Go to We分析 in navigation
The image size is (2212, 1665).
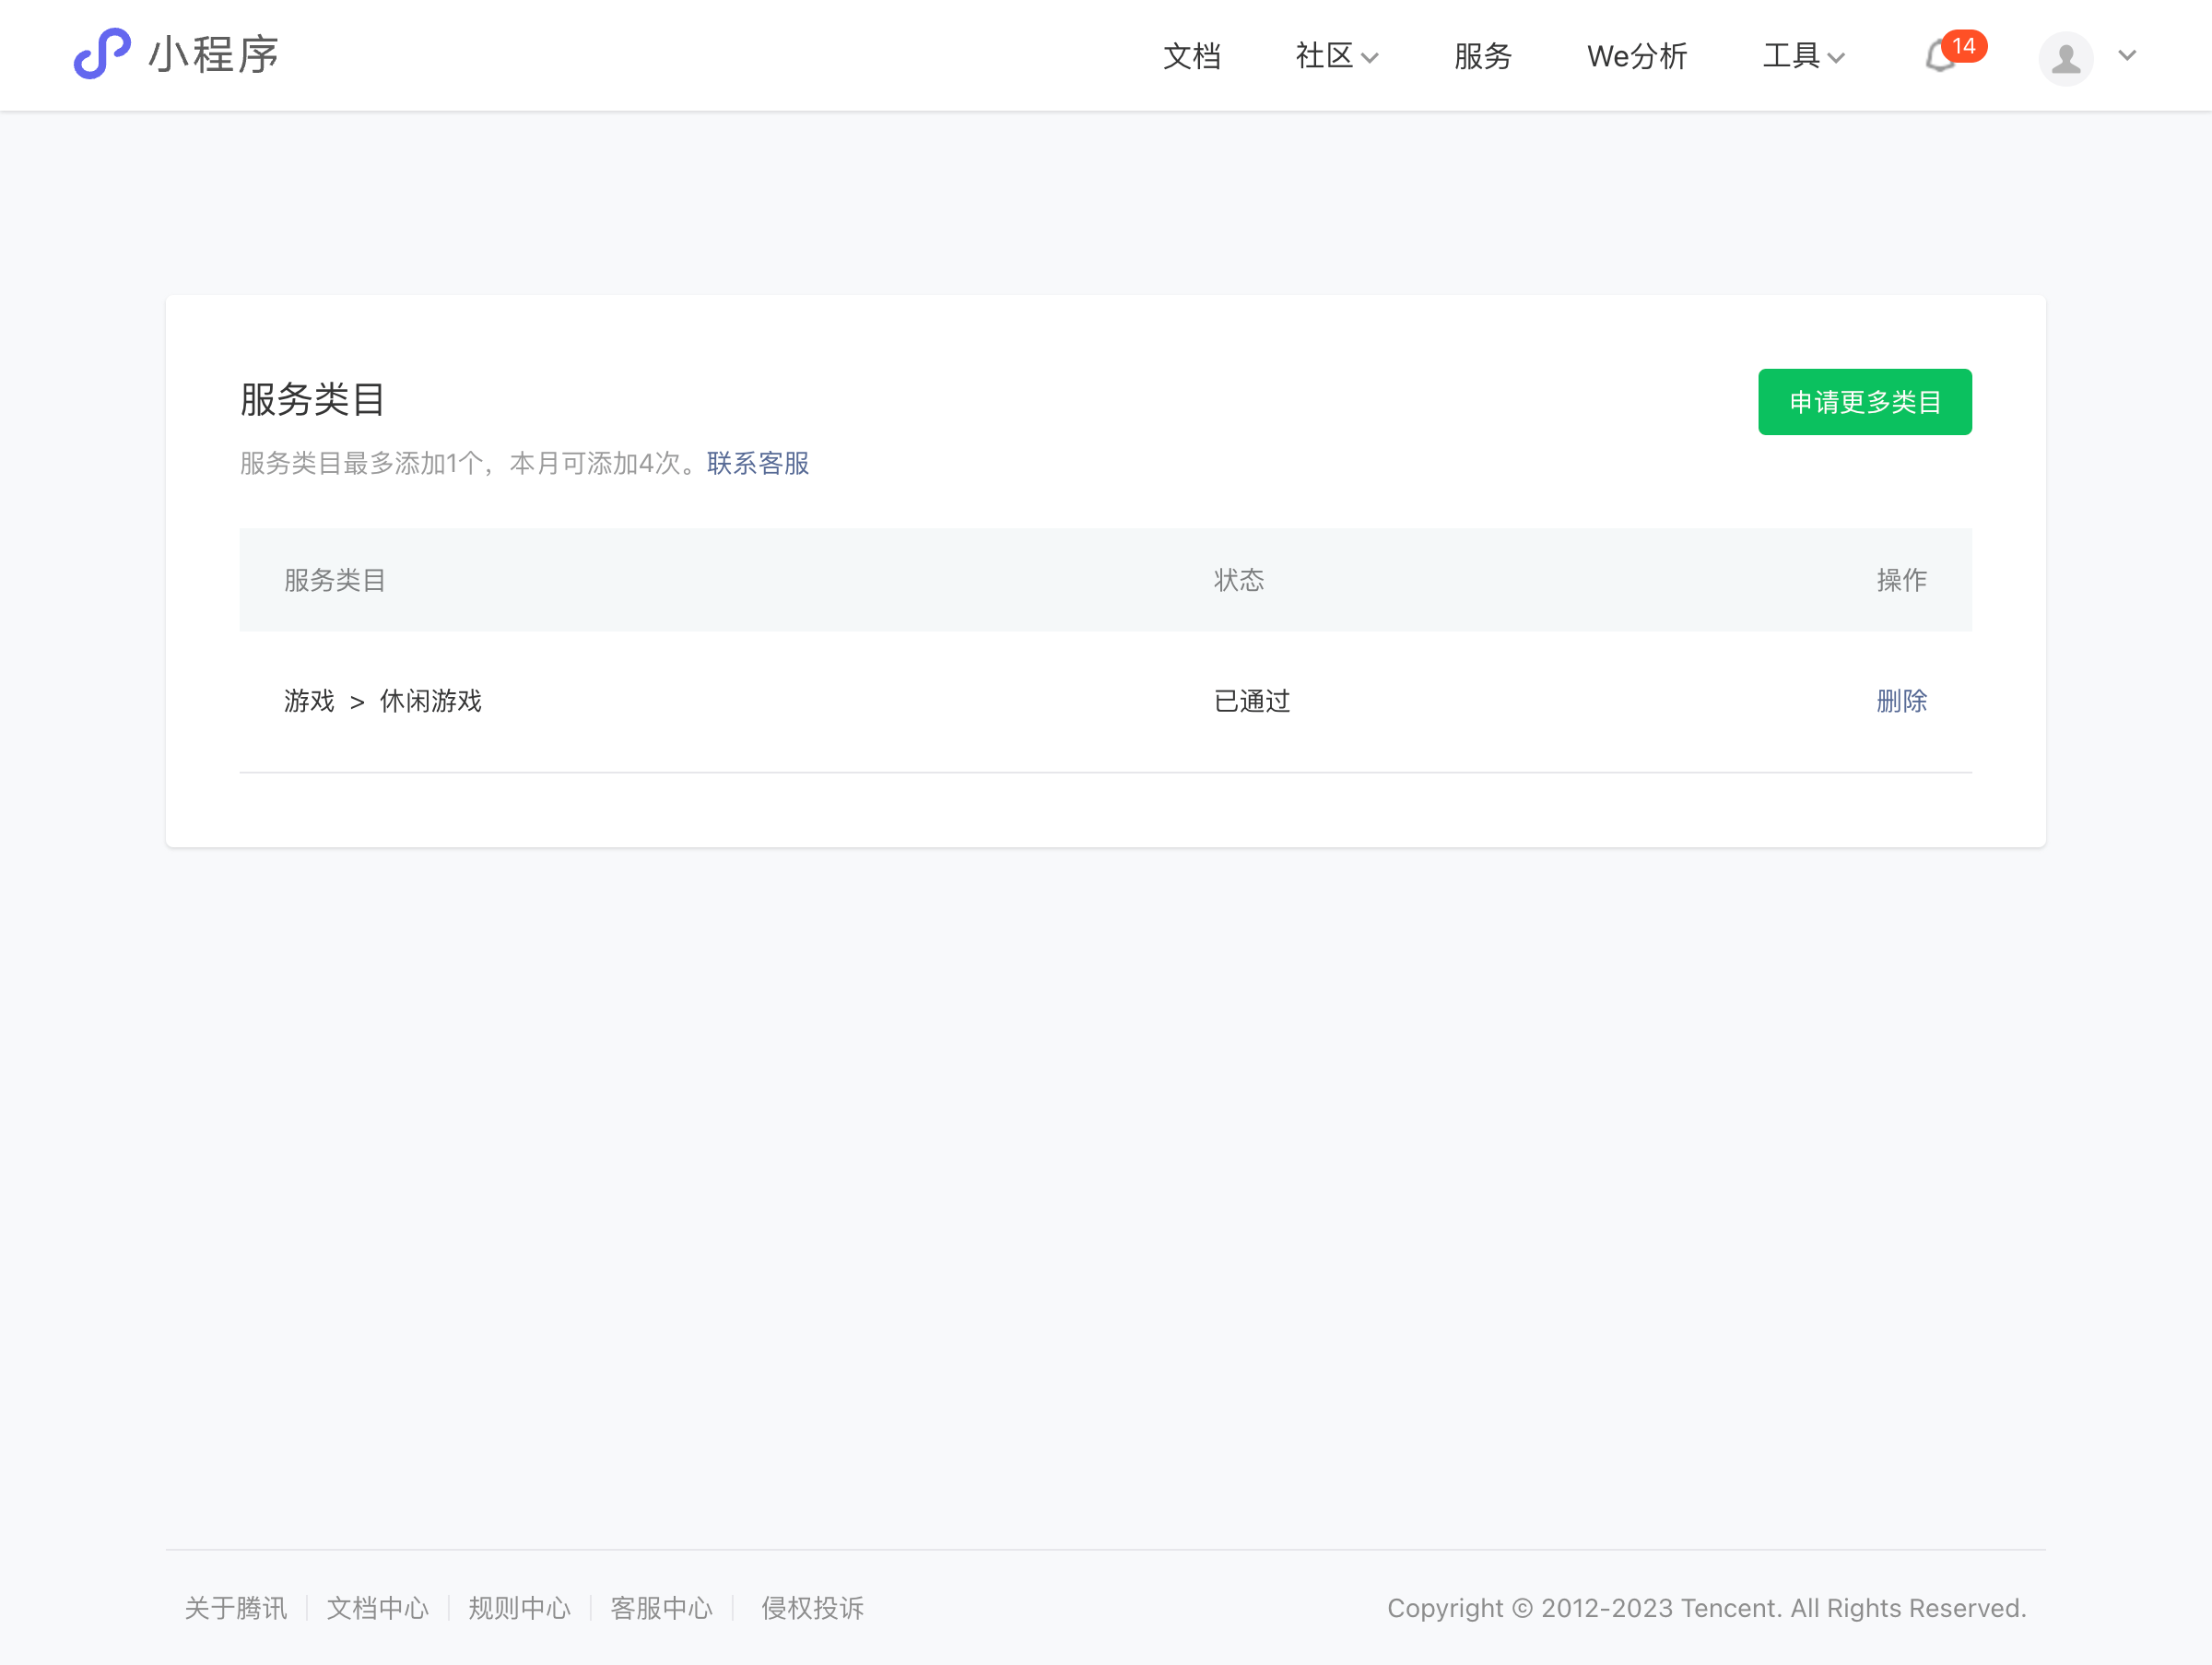pos(1636,56)
